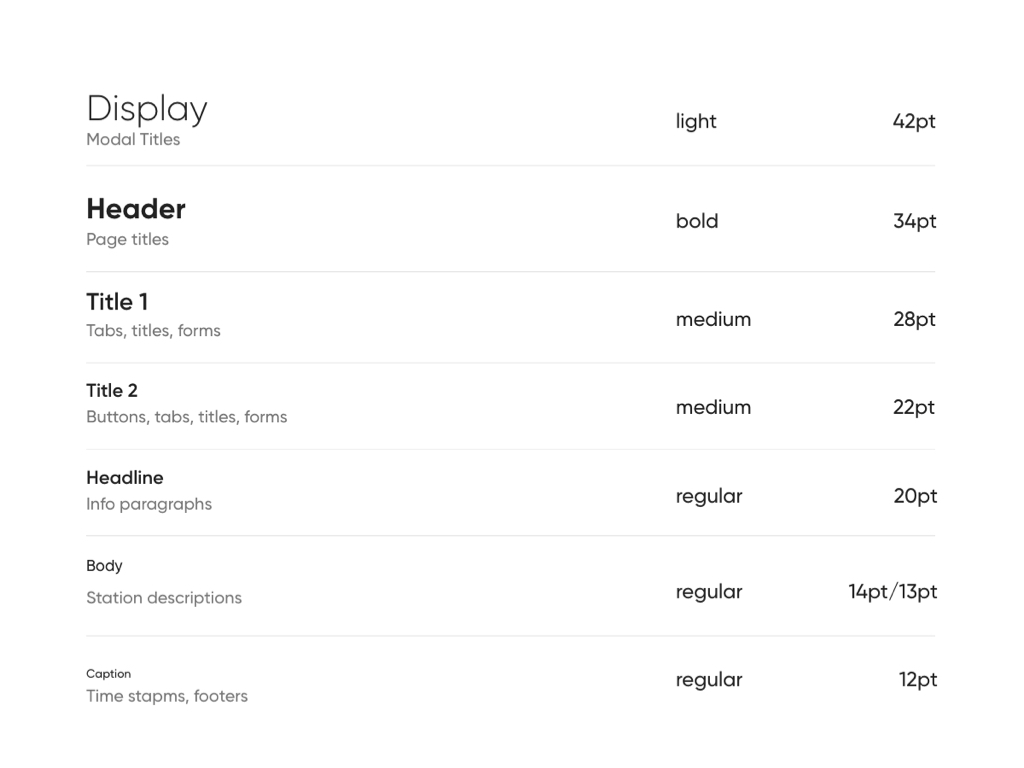Click the "Station descriptions" text
Image resolution: width=1024 pixels, height=768 pixels.
tap(164, 598)
